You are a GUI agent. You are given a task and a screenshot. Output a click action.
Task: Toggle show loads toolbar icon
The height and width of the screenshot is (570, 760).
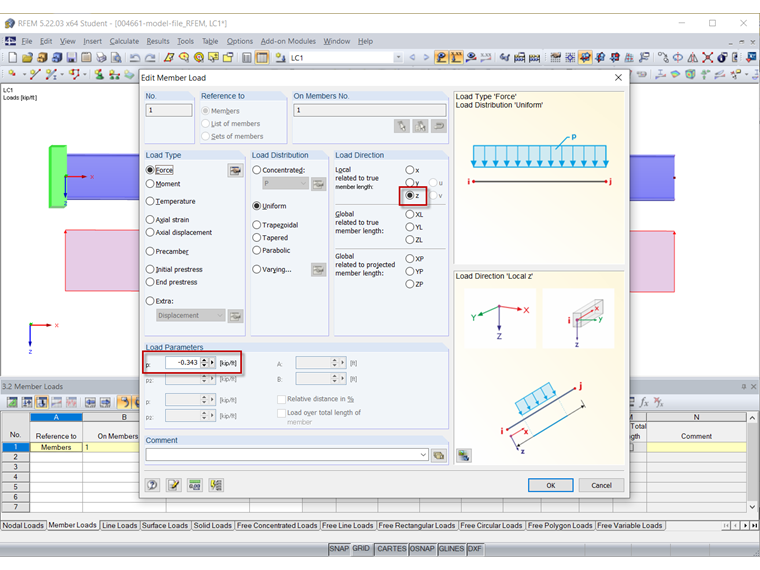441,58
